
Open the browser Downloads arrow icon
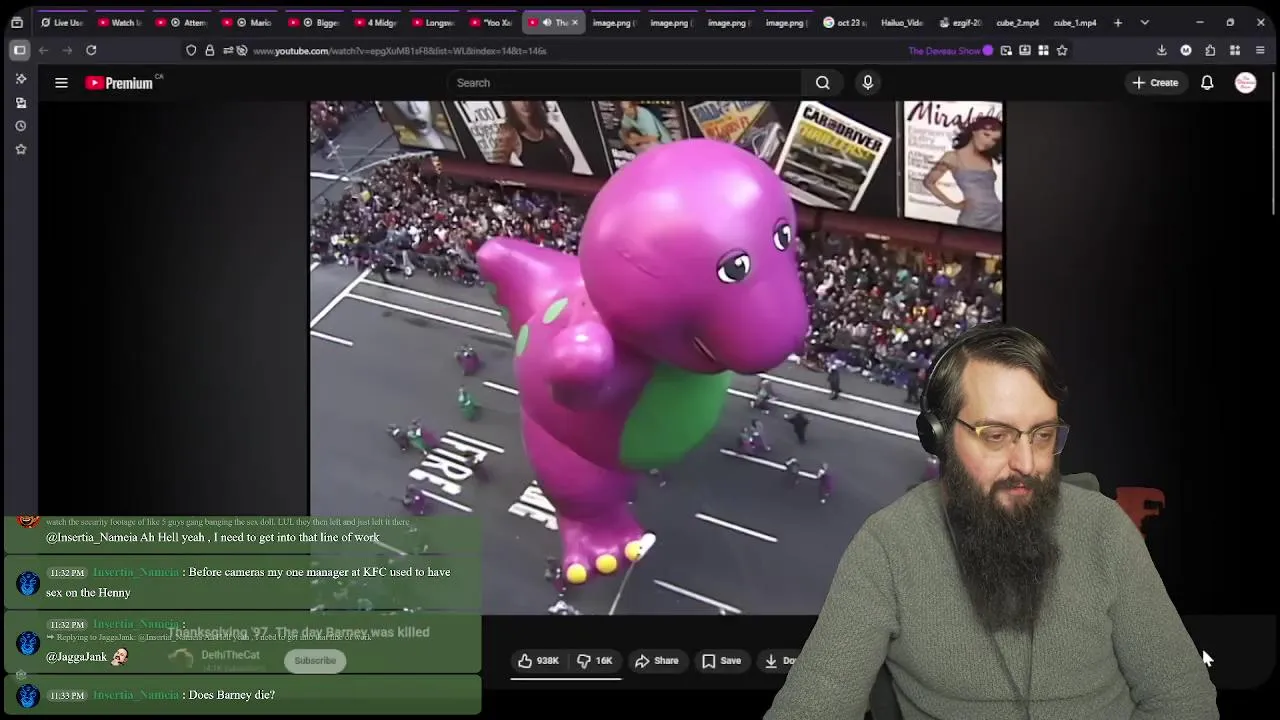(1161, 50)
